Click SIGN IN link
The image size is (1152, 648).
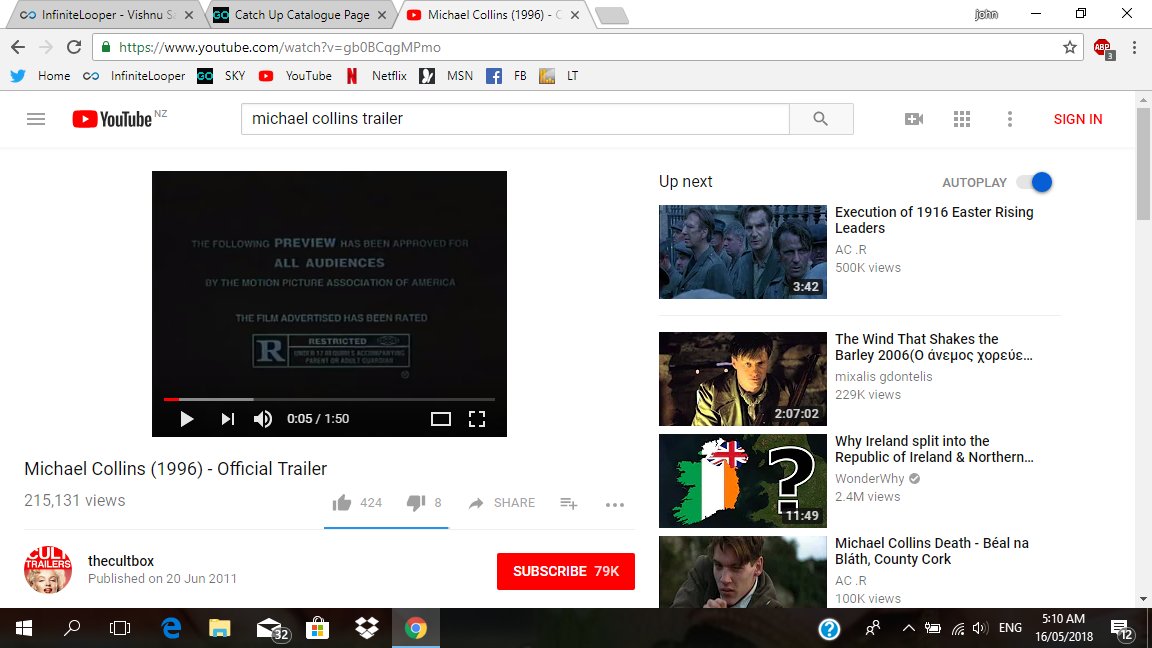[x=1078, y=119]
